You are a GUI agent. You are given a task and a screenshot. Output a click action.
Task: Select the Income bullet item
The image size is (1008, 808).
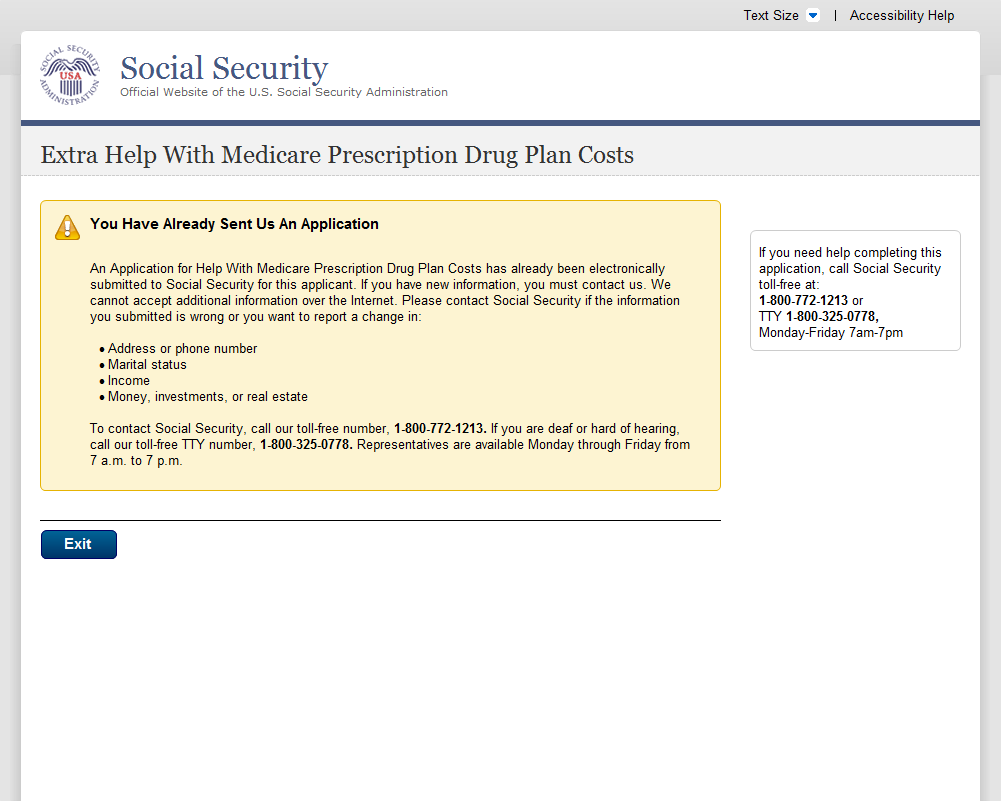[129, 381]
